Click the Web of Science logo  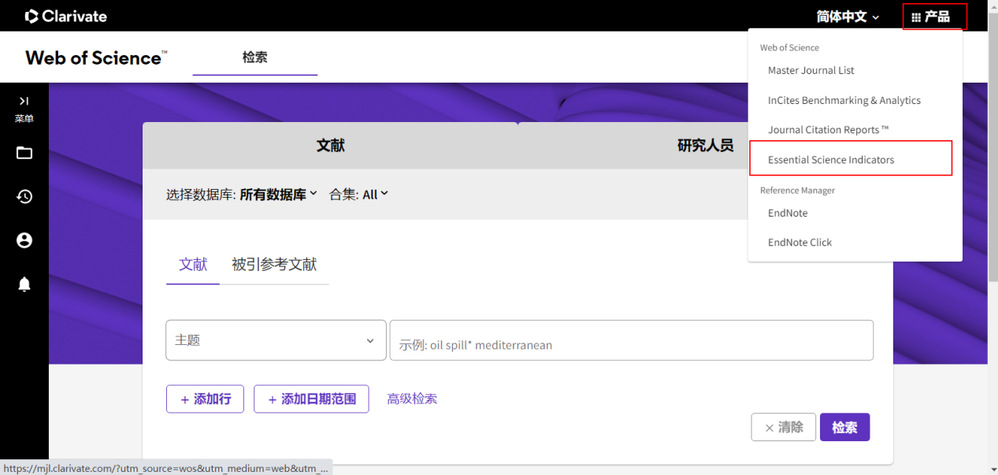point(96,58)
